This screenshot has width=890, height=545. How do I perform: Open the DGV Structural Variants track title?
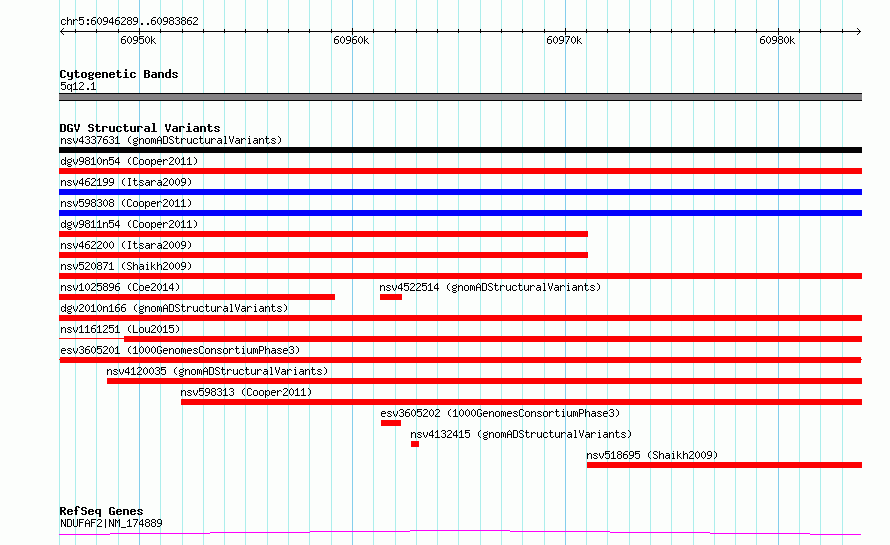140,128
